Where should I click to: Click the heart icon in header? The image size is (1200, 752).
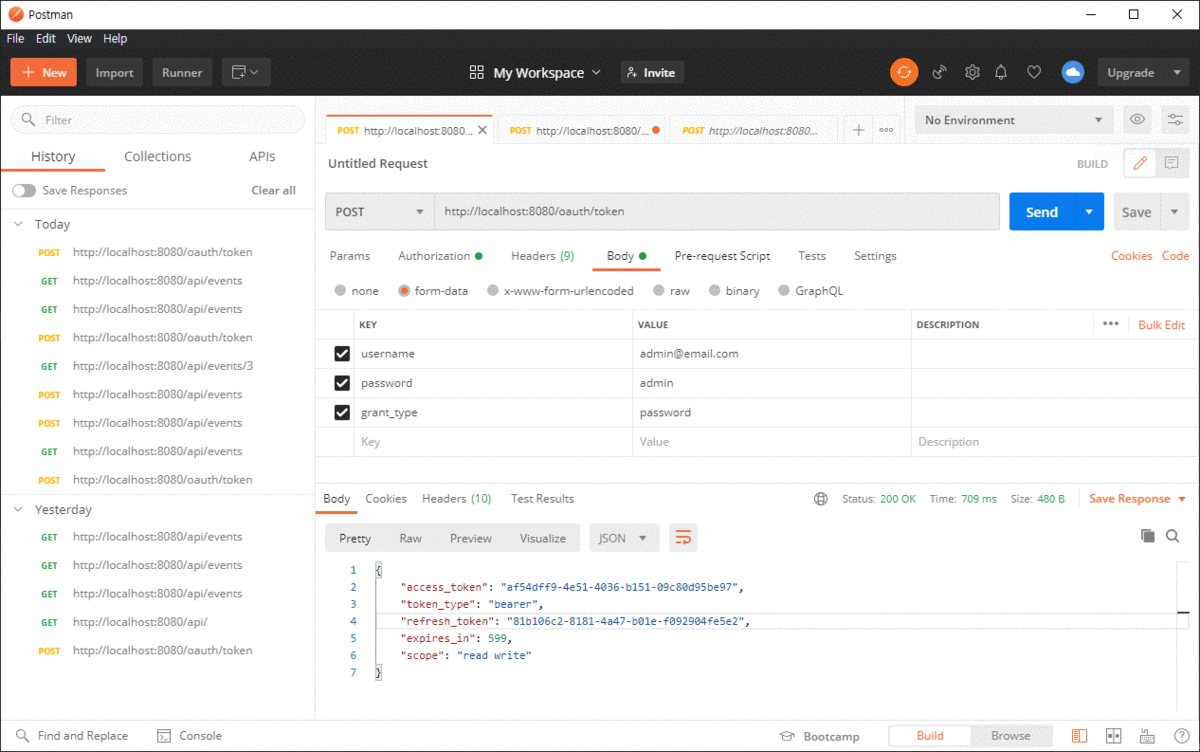(1034, 72)
